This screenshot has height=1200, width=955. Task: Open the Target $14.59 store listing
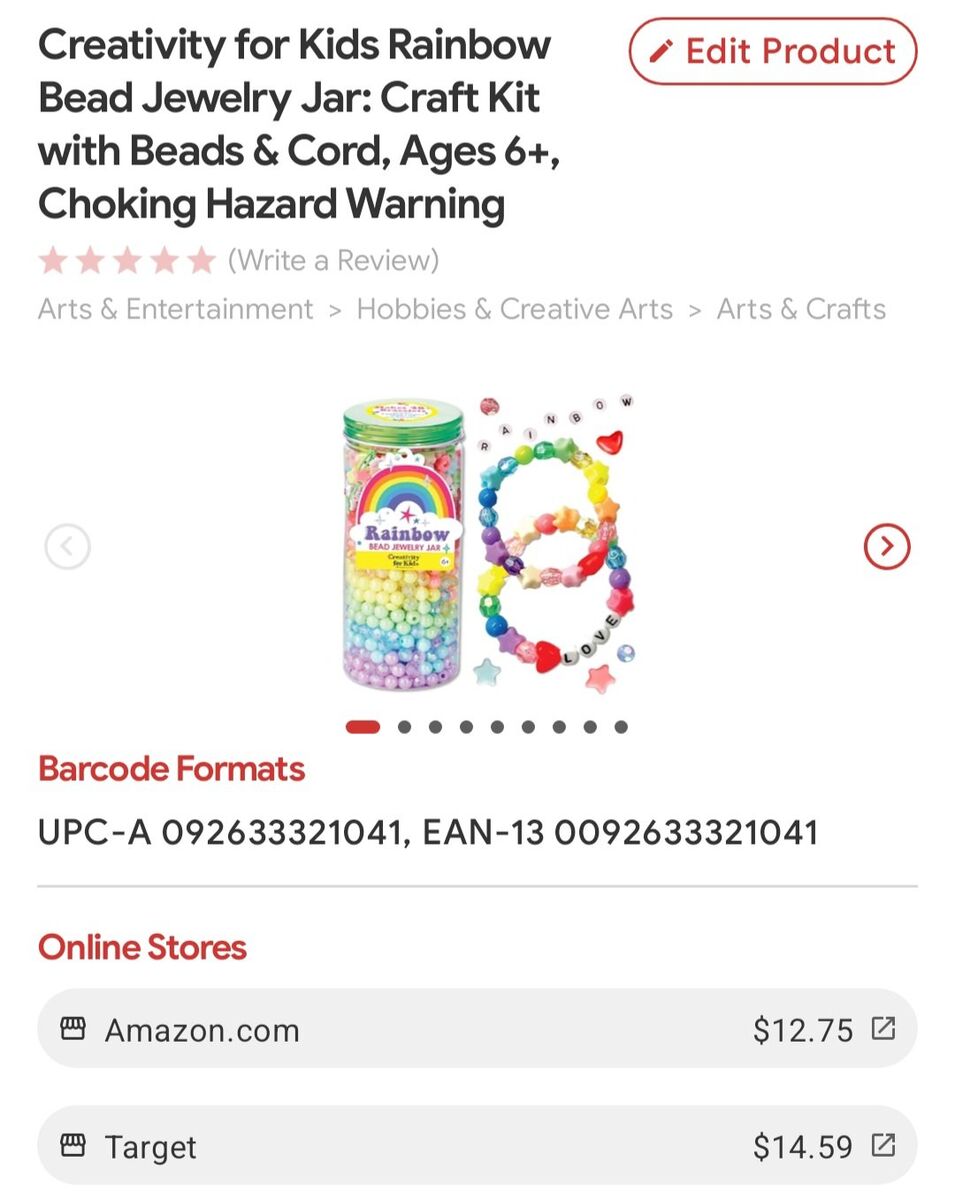coord(476,1146)
